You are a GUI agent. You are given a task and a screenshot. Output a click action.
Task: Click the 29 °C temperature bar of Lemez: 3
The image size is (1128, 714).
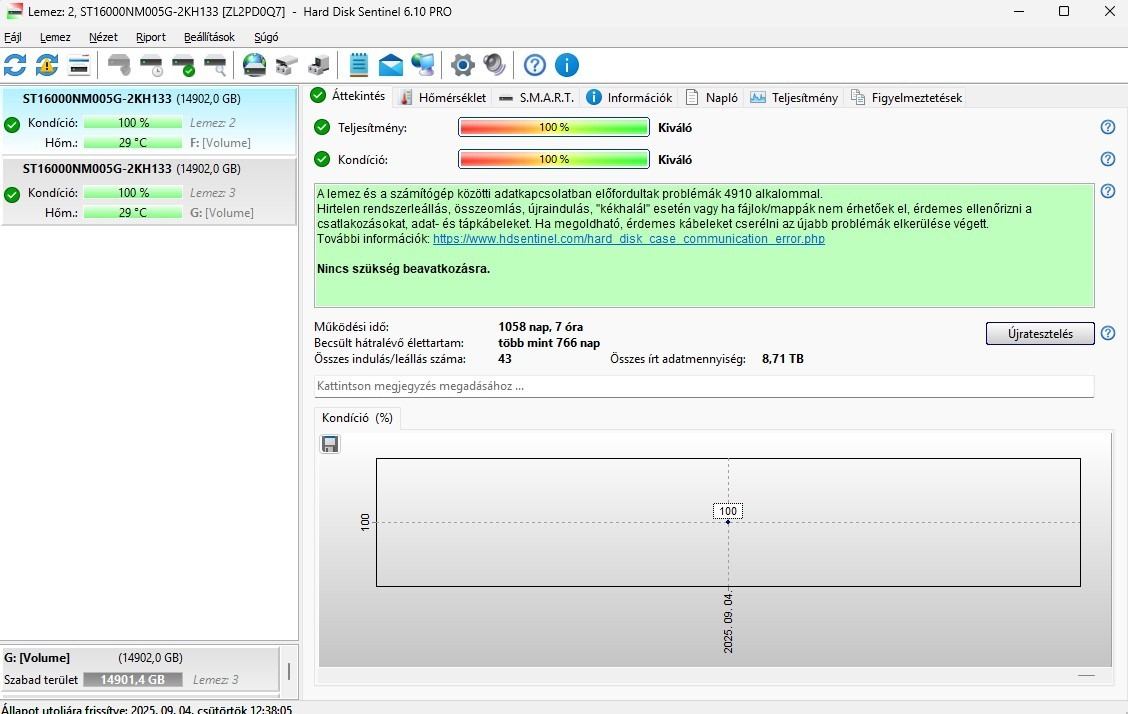tap(132, 213)
